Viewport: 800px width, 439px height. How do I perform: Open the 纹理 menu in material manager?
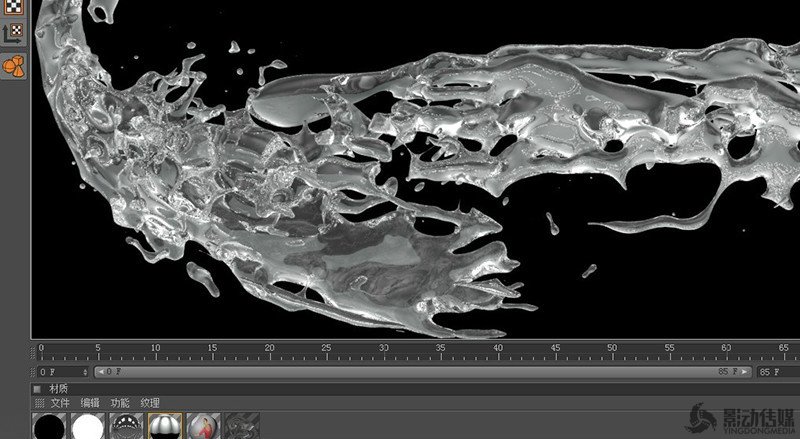[x=150, y=403]
